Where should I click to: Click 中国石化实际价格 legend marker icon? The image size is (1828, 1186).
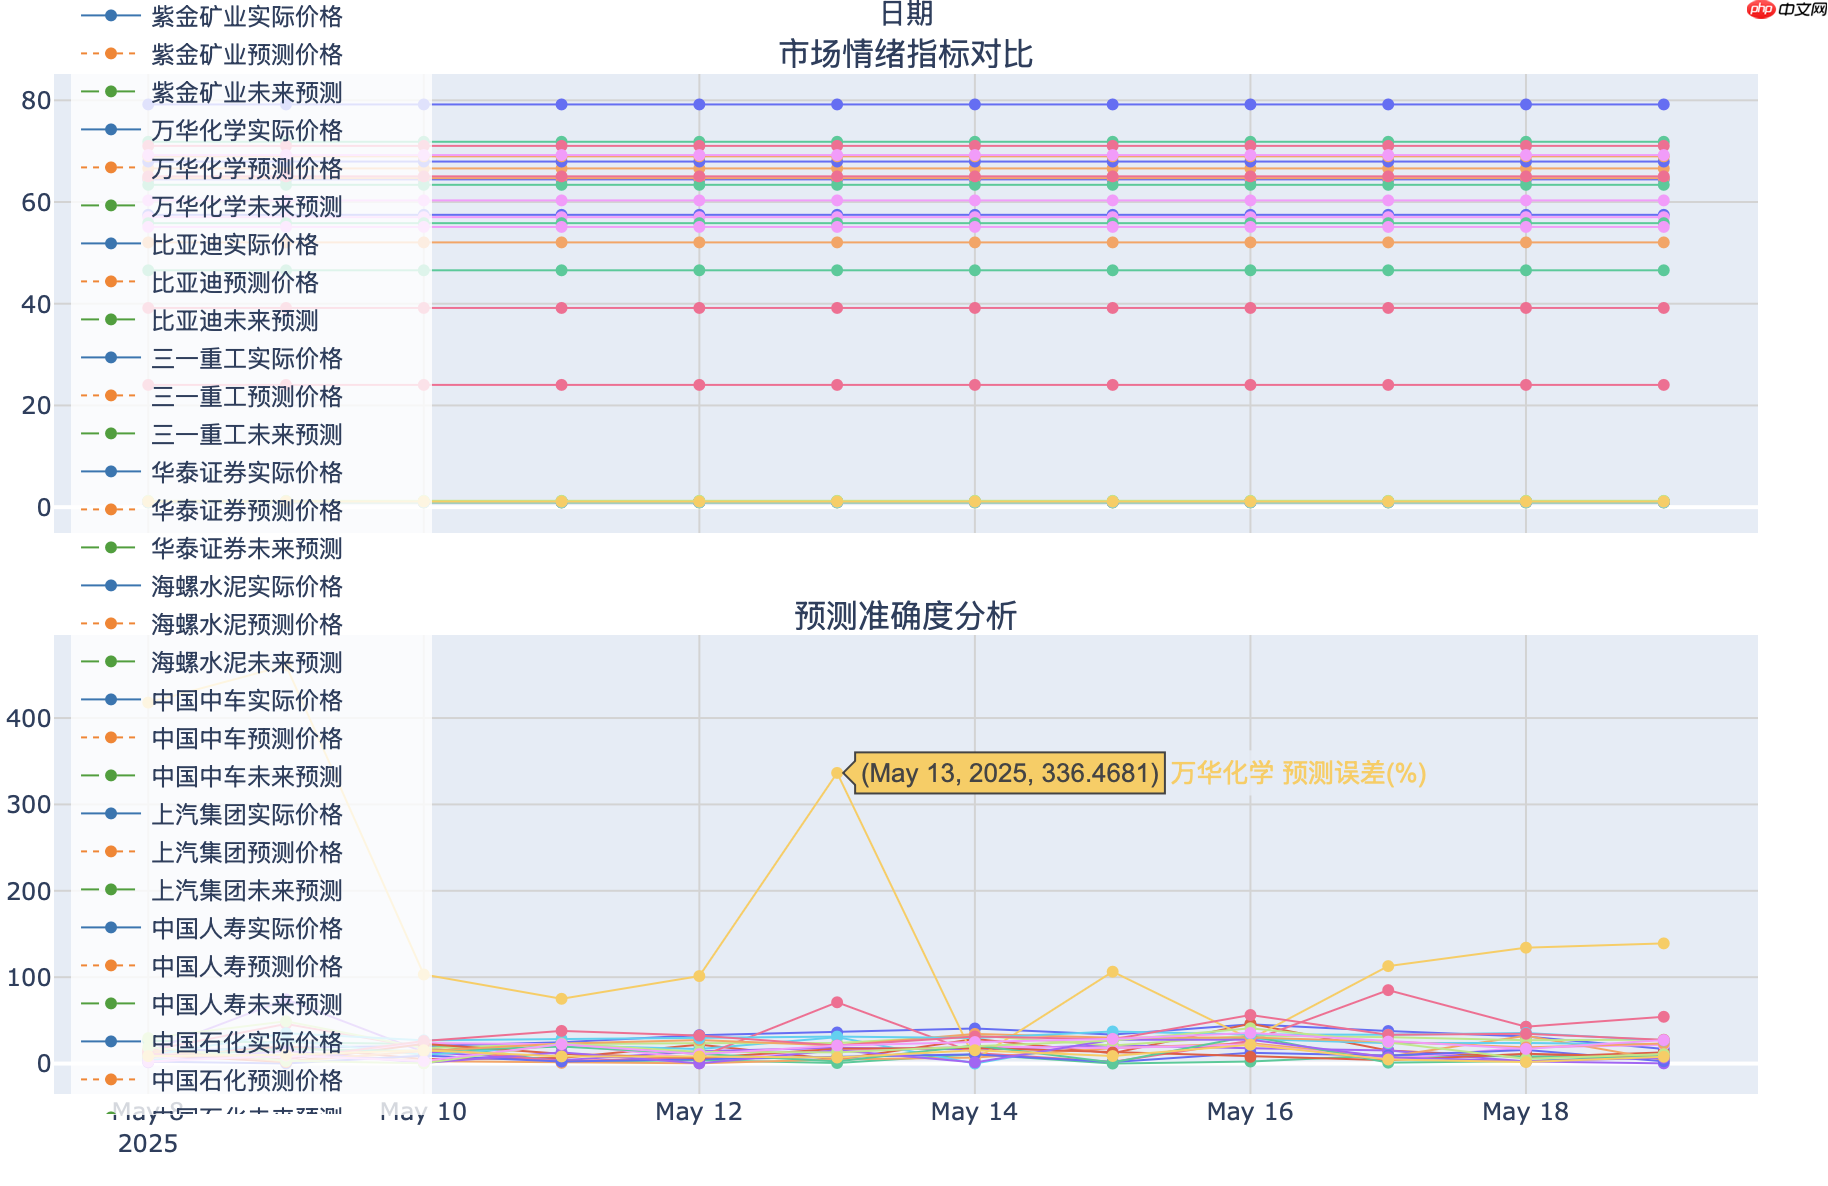(110, 1042)
